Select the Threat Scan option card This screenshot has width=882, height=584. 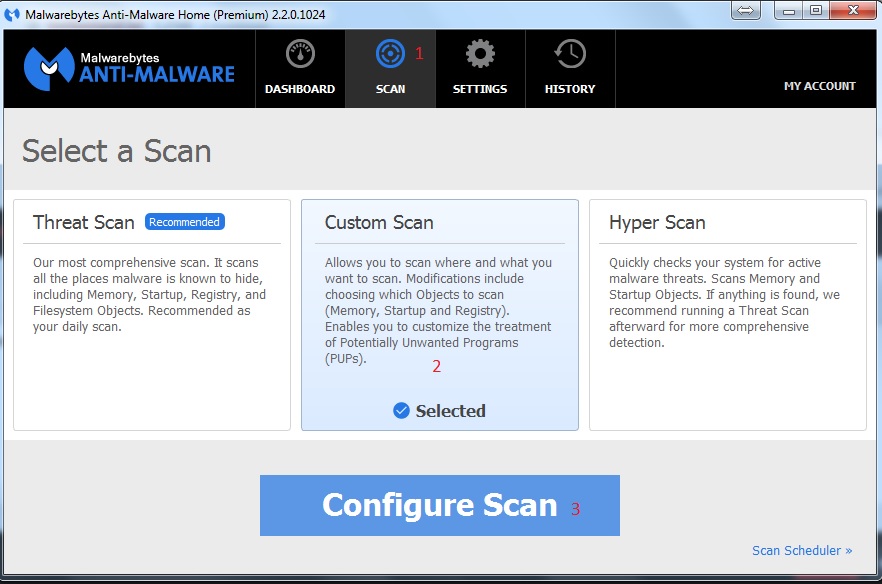click(151, 315)
